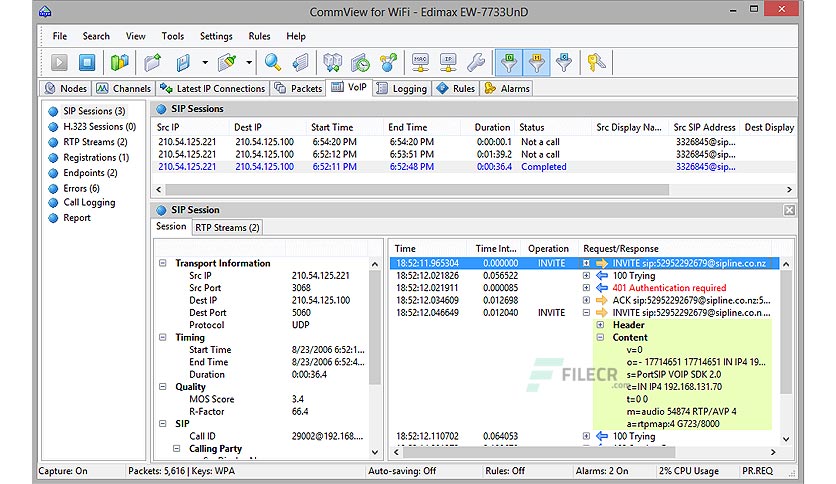The height and width of the screenshot is (484, 836).
Task: Click the magnifier search toolbar icon
Action: pyautogui.click(x=272, y=63)
